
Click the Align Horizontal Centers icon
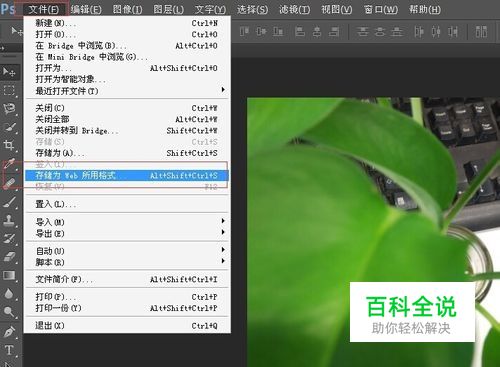point(317,32)
